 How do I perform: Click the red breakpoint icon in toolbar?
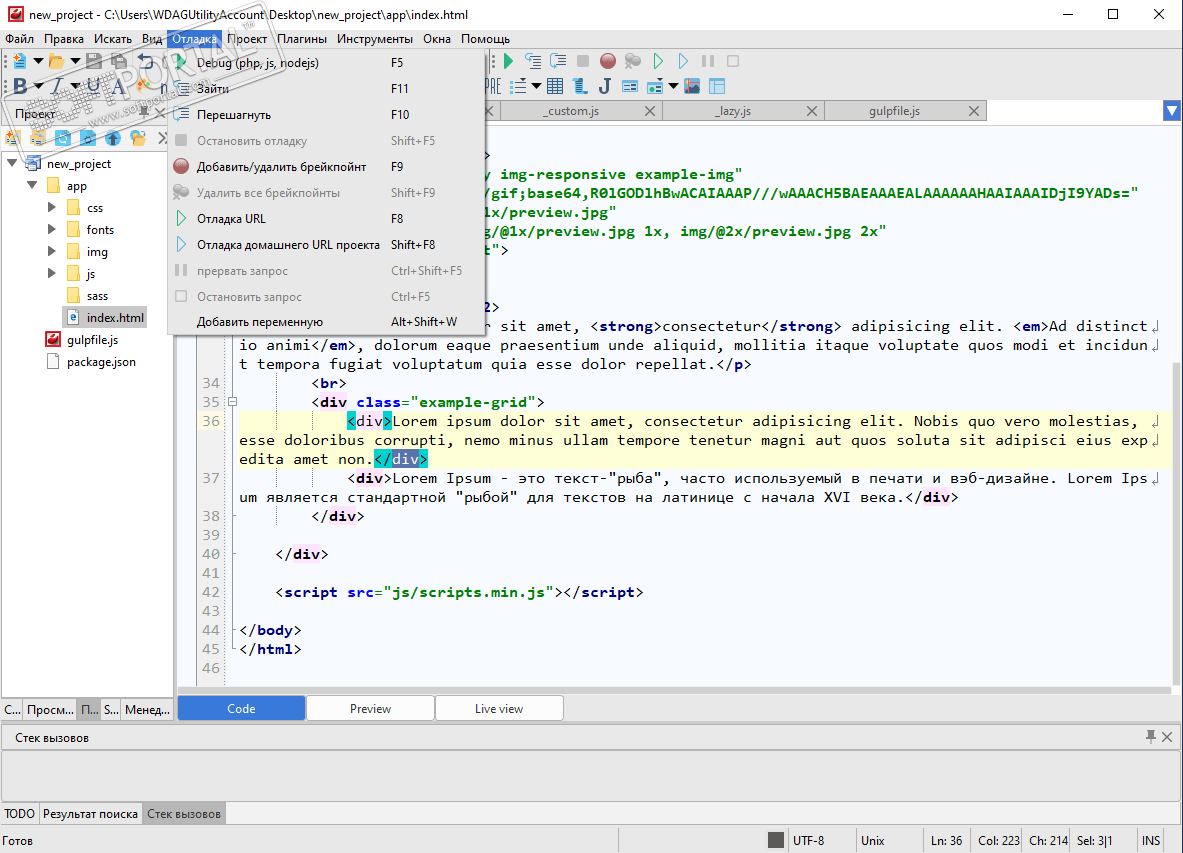[608, 62]
